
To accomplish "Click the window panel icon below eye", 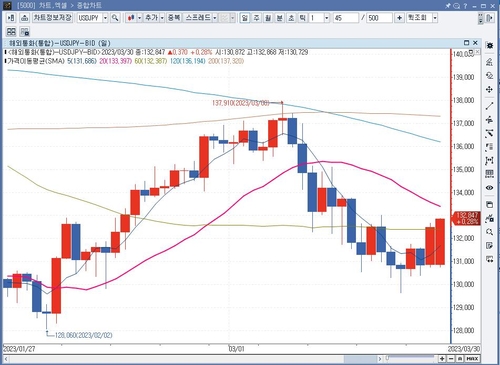I will pyautogui.click(x=489, y=204).
